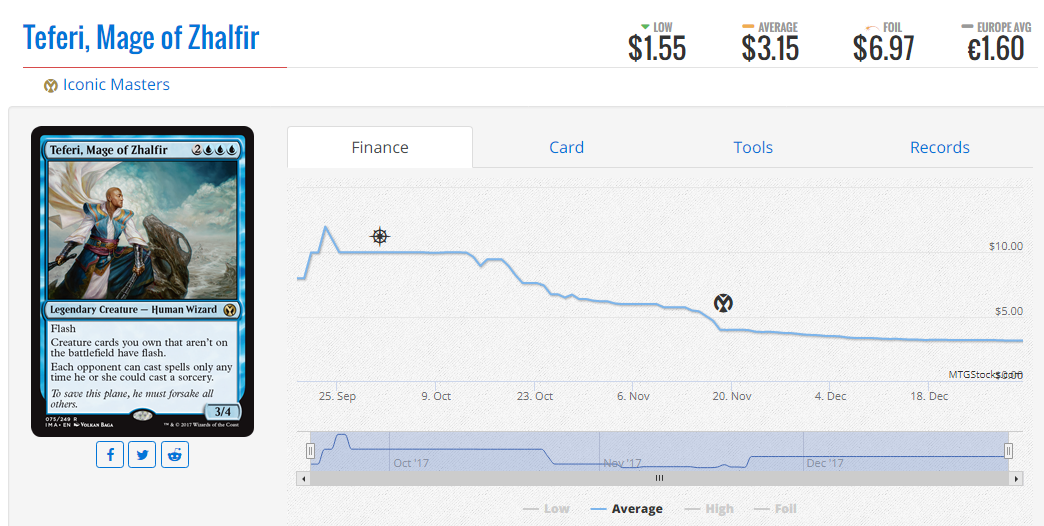Toggle the Foil price series legend
The image size is (1044, 526).
pyautogui.click(x=775, y=509)
